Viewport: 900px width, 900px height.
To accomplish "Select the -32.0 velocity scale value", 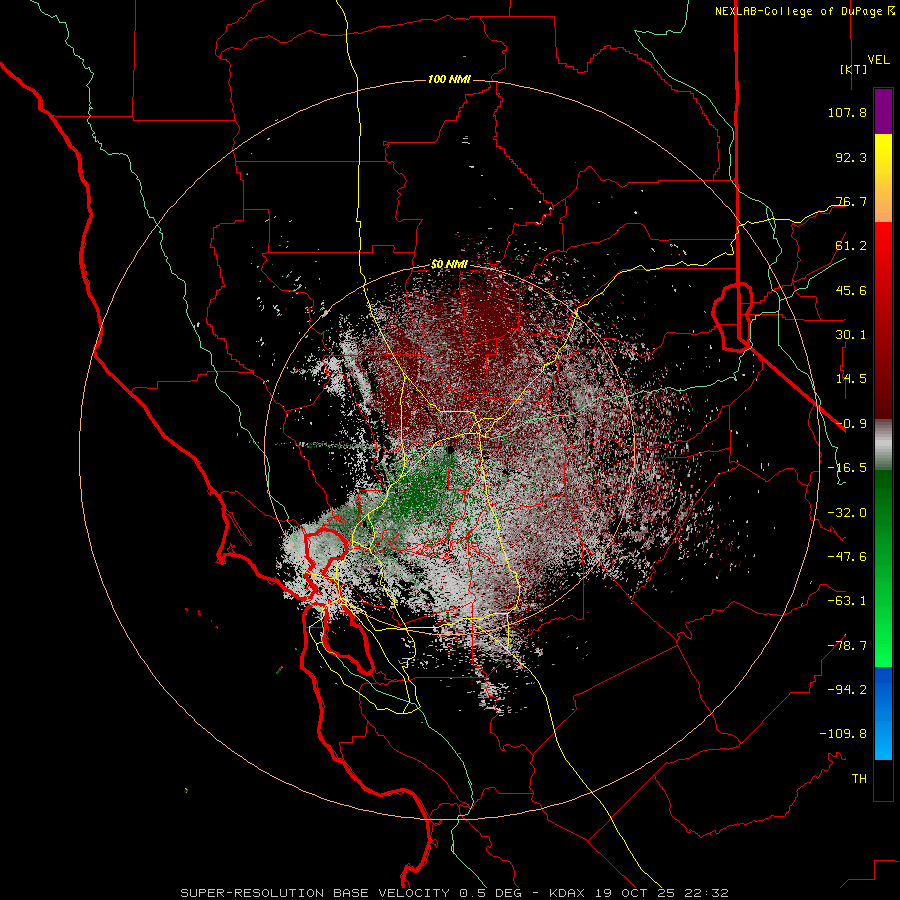I will [847, 513].
